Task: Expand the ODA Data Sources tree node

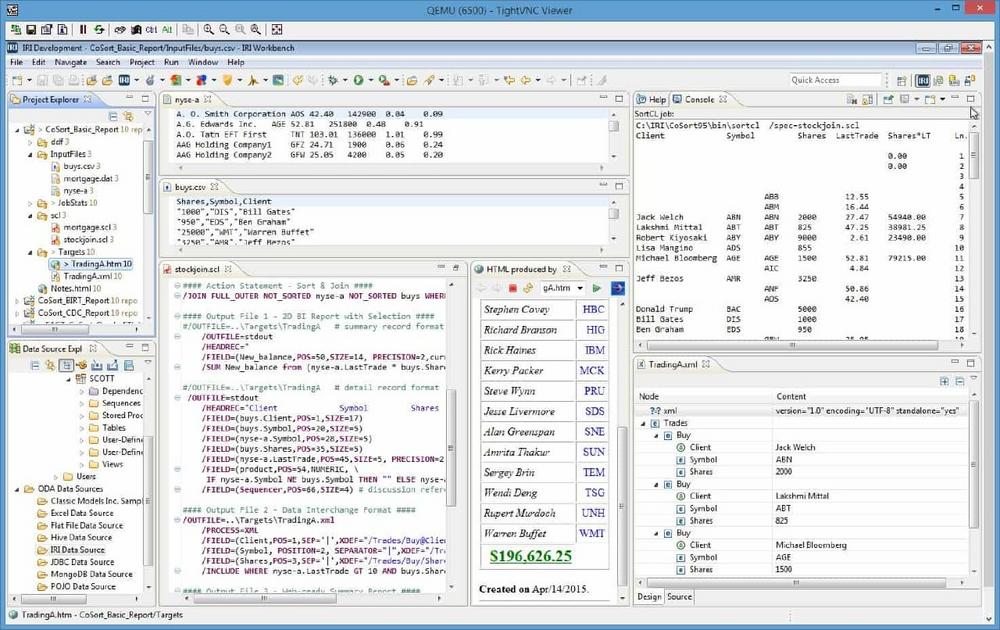Action: click(16, 489)
